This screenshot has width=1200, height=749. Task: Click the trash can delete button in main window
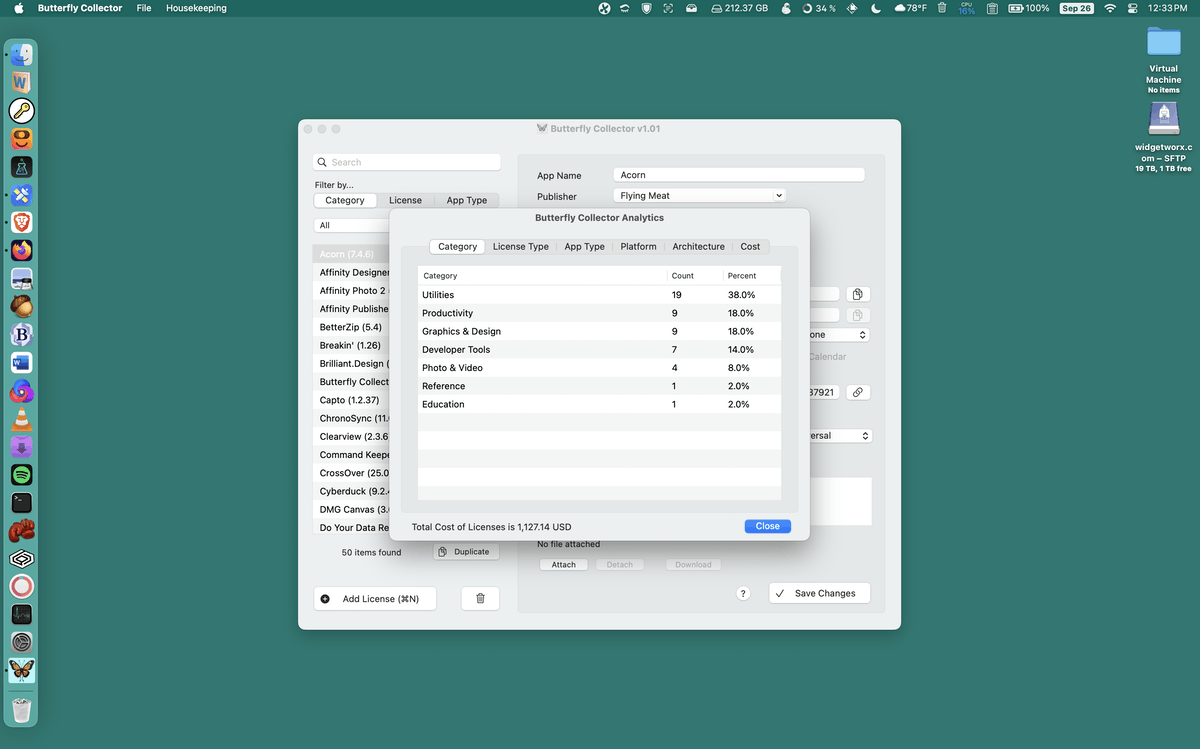480,598
